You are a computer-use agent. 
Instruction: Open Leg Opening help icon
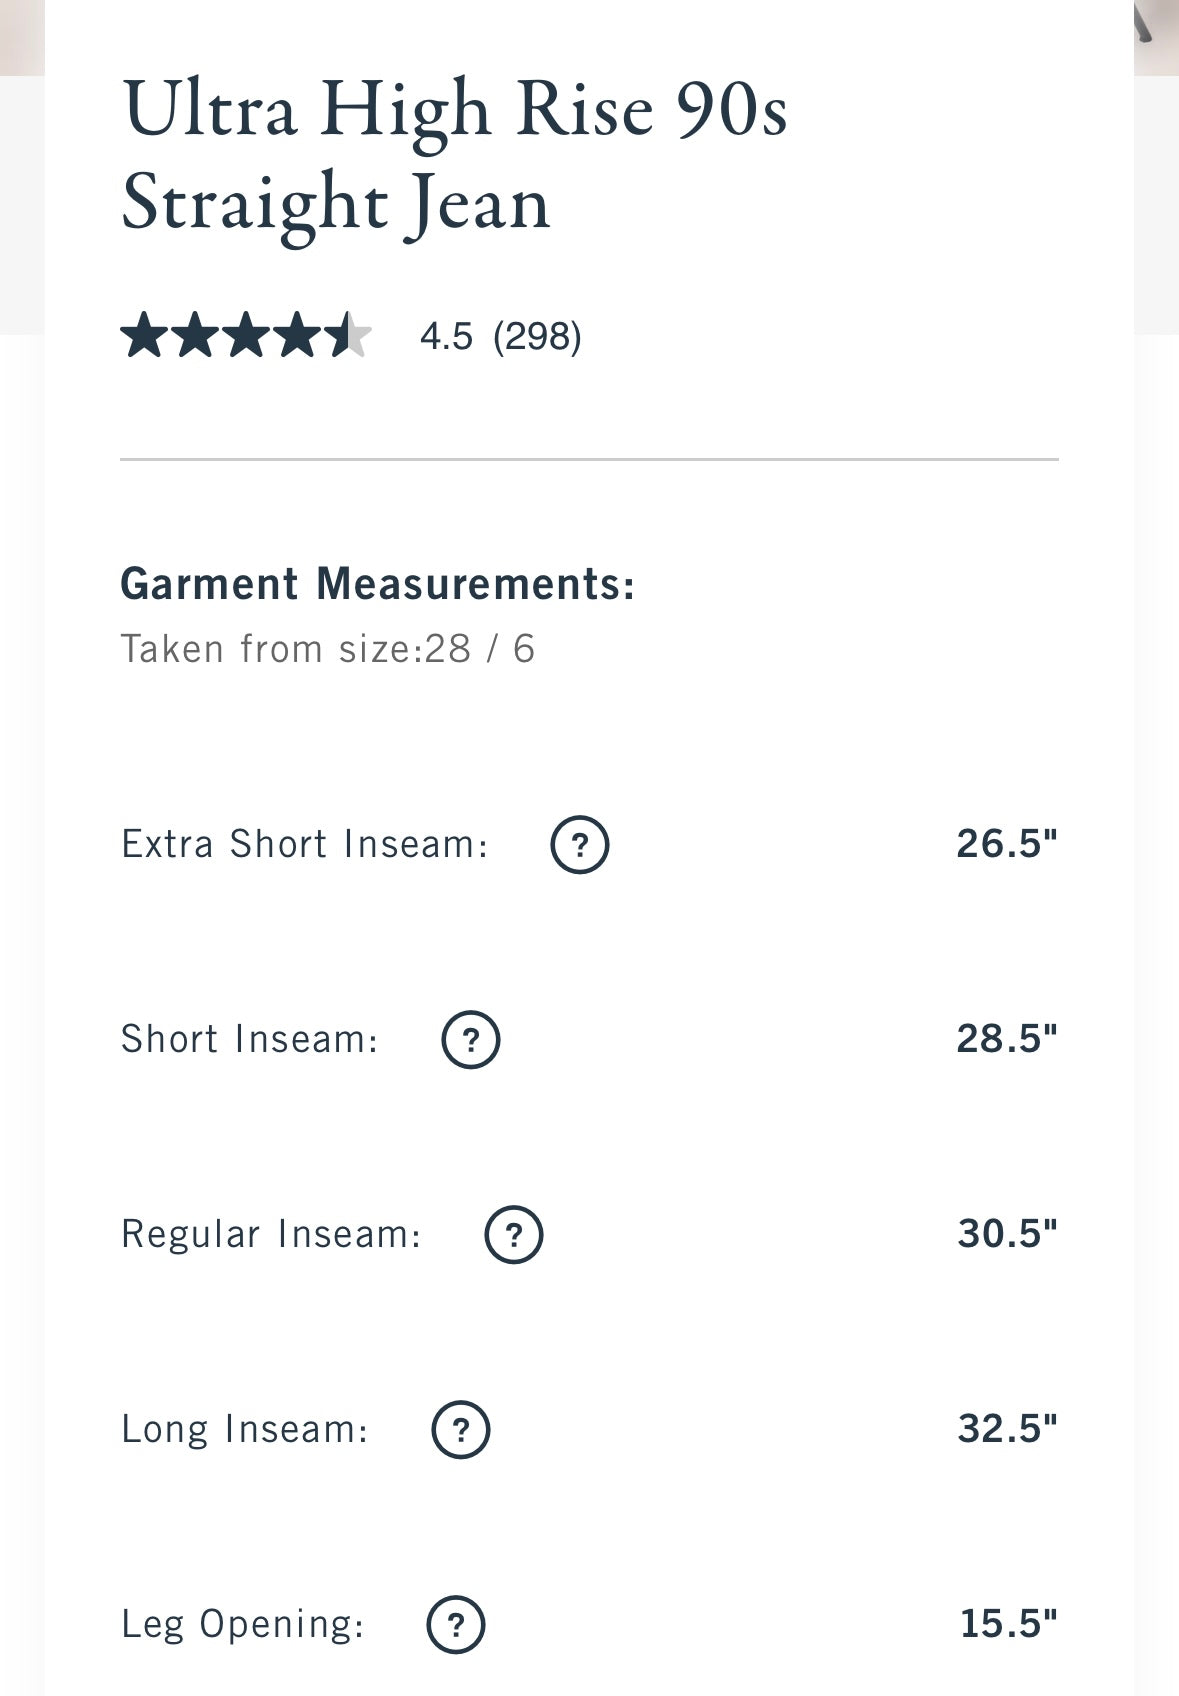456,1625
